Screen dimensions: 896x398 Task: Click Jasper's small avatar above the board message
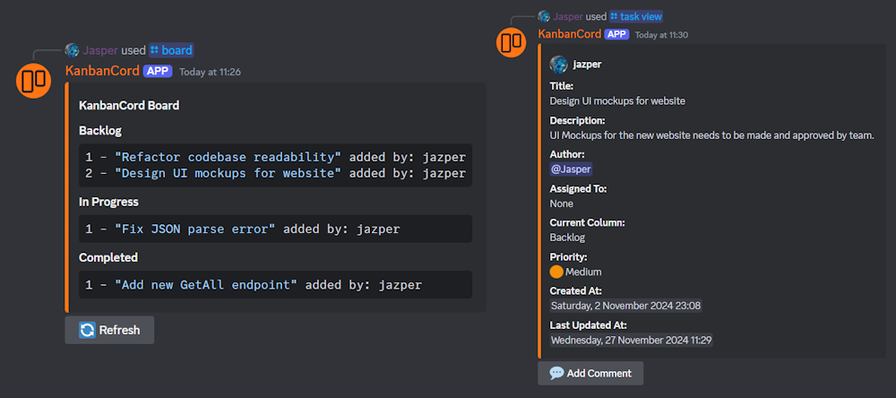click(x=72, y=50)
